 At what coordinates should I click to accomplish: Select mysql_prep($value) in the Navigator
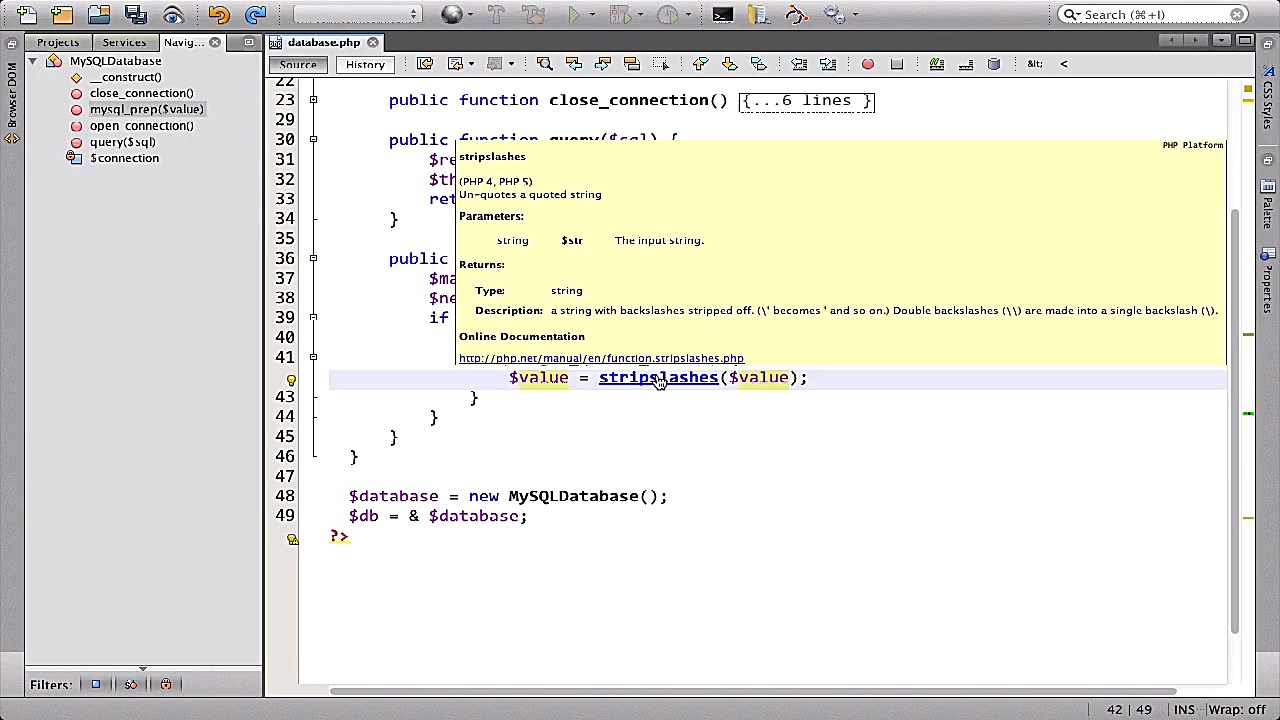146,109
